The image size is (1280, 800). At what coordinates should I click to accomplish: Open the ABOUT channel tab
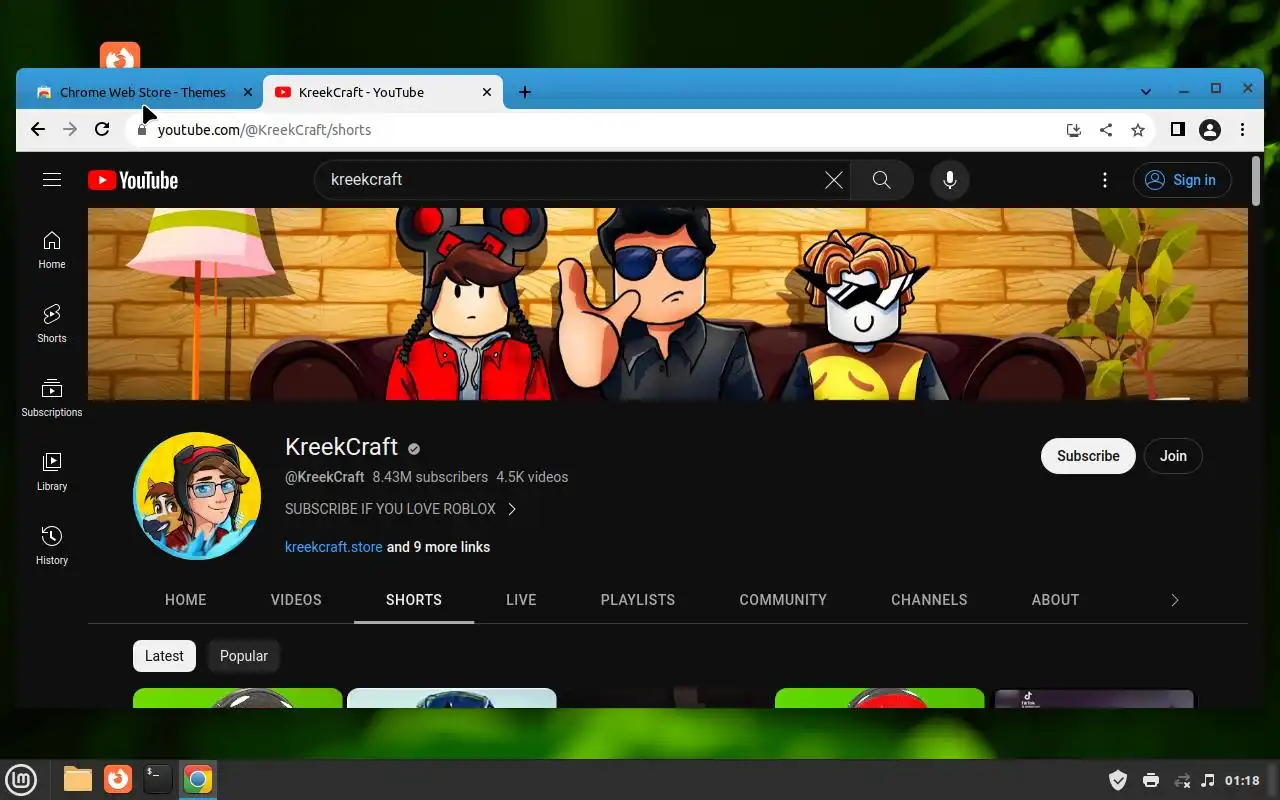(1055, 600)
